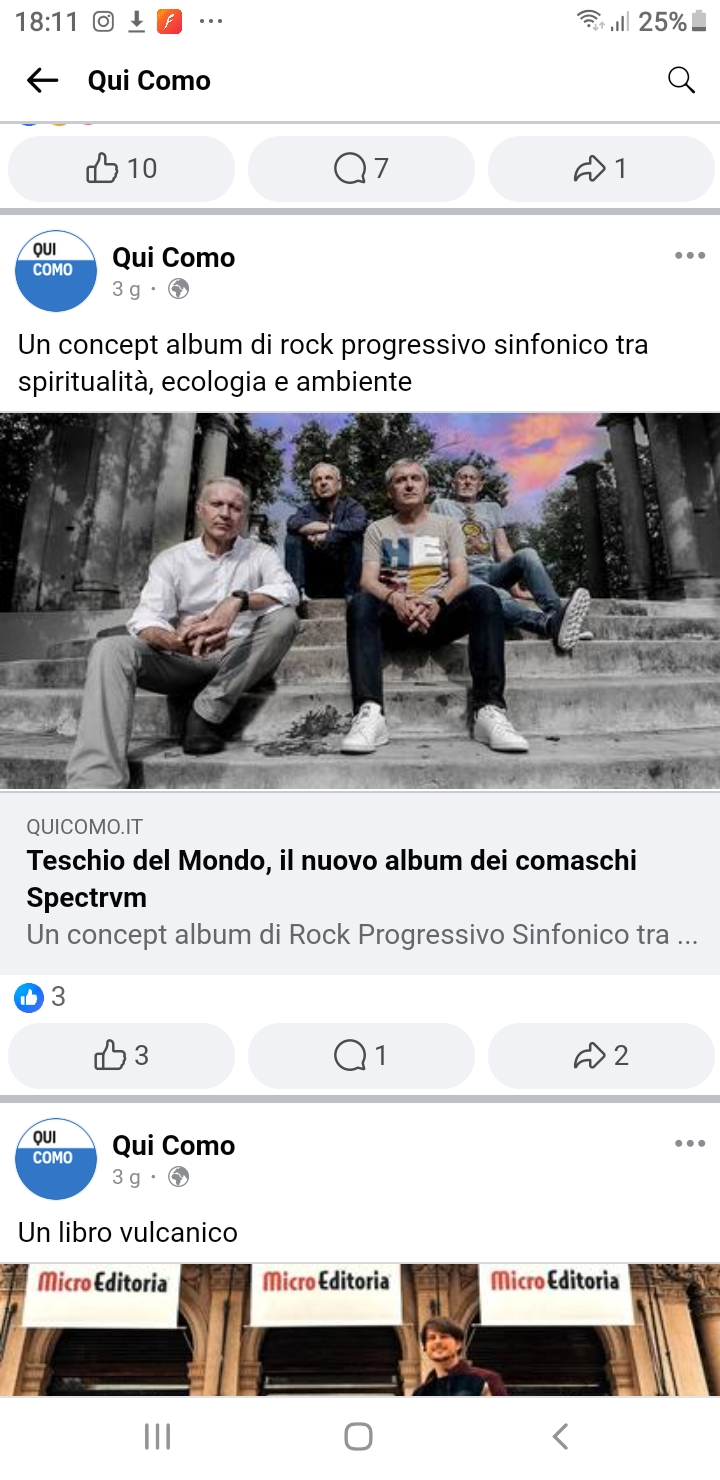Tap public globe icon on Spectrvm post
This screenshot has height=1480, width=720.
179,289
